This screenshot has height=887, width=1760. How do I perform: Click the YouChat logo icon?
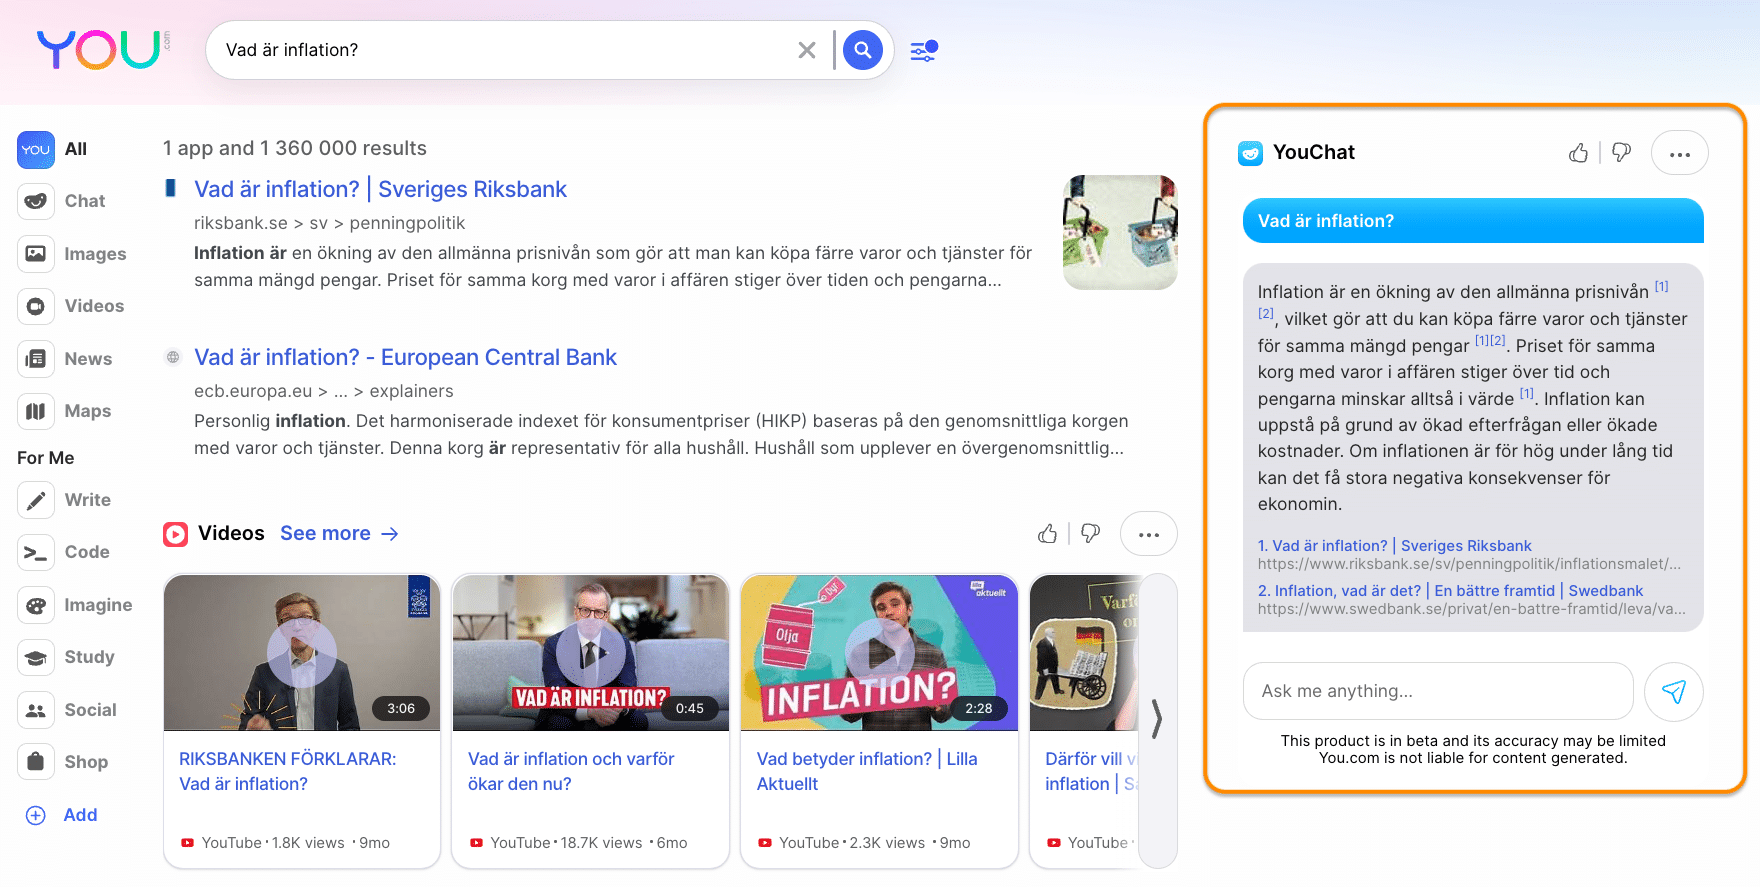(1250, 153)
